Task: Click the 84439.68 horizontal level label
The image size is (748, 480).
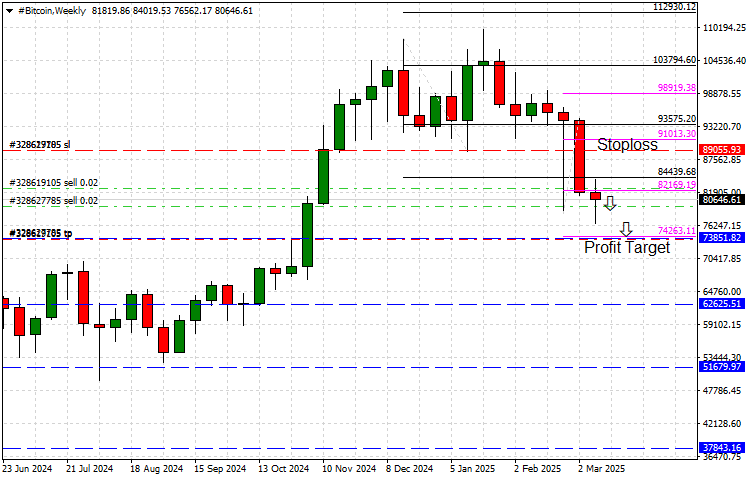Action: pyautogui.click(x=676, y=172)
